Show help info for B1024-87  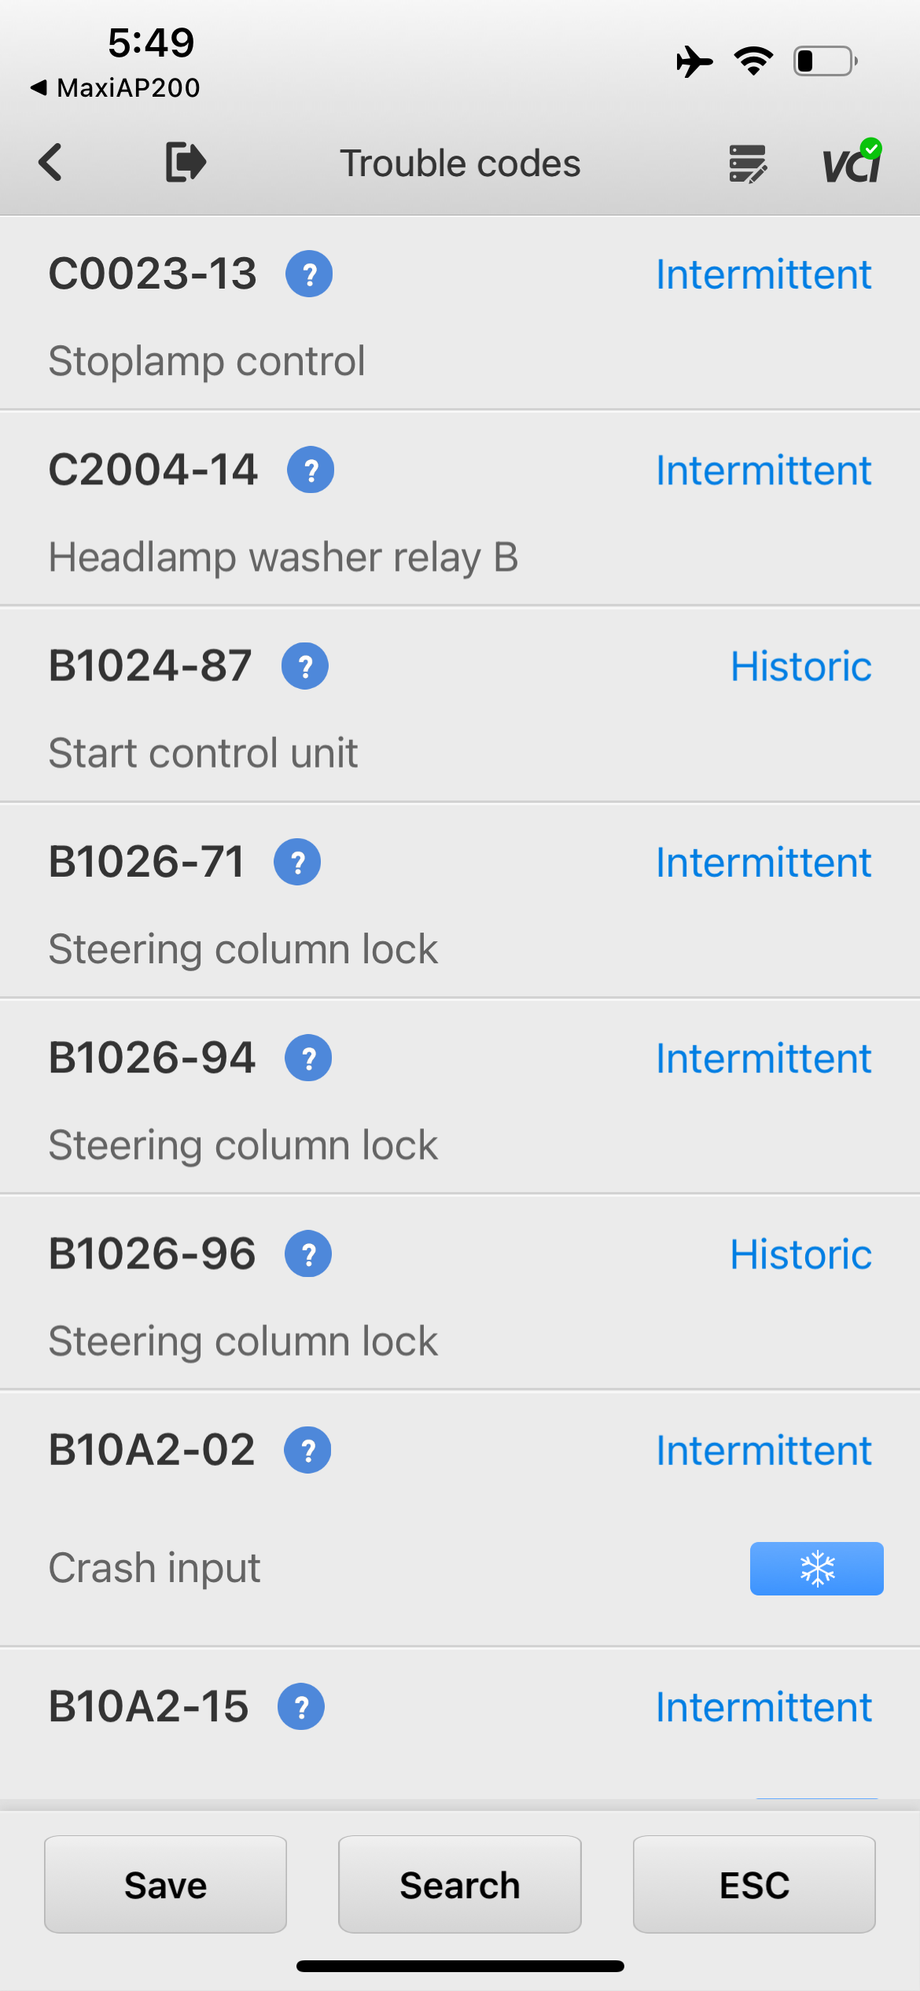305,666
